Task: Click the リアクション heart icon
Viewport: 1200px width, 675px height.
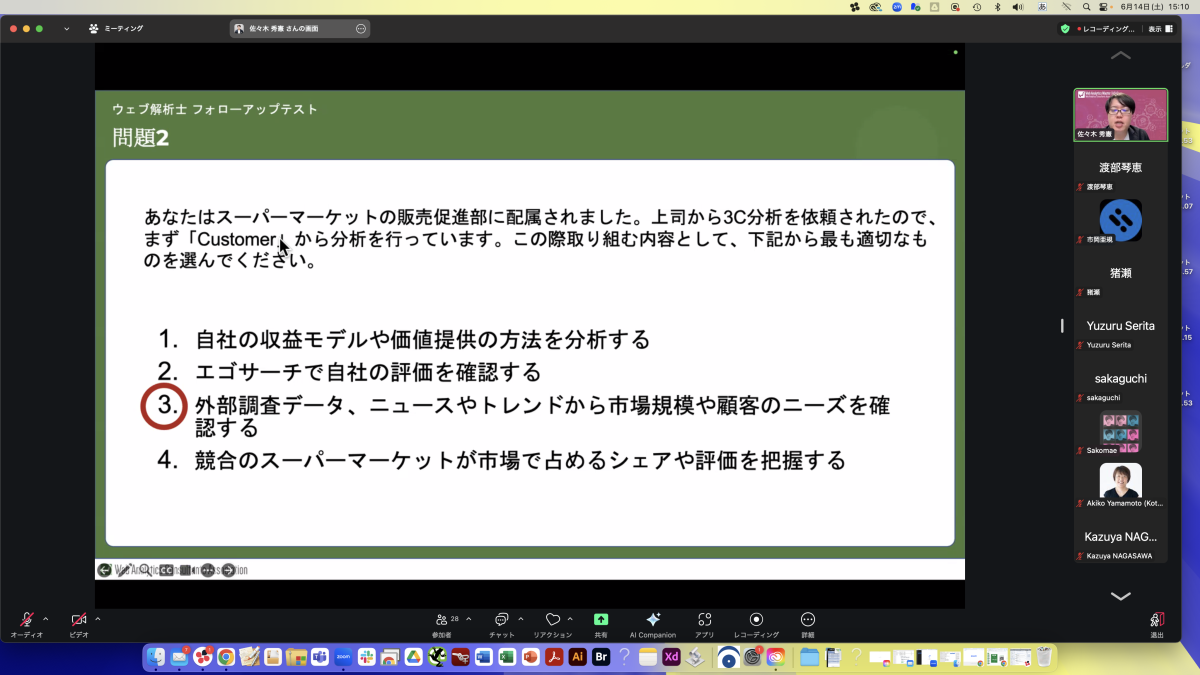Action: (x=552, y=620)
